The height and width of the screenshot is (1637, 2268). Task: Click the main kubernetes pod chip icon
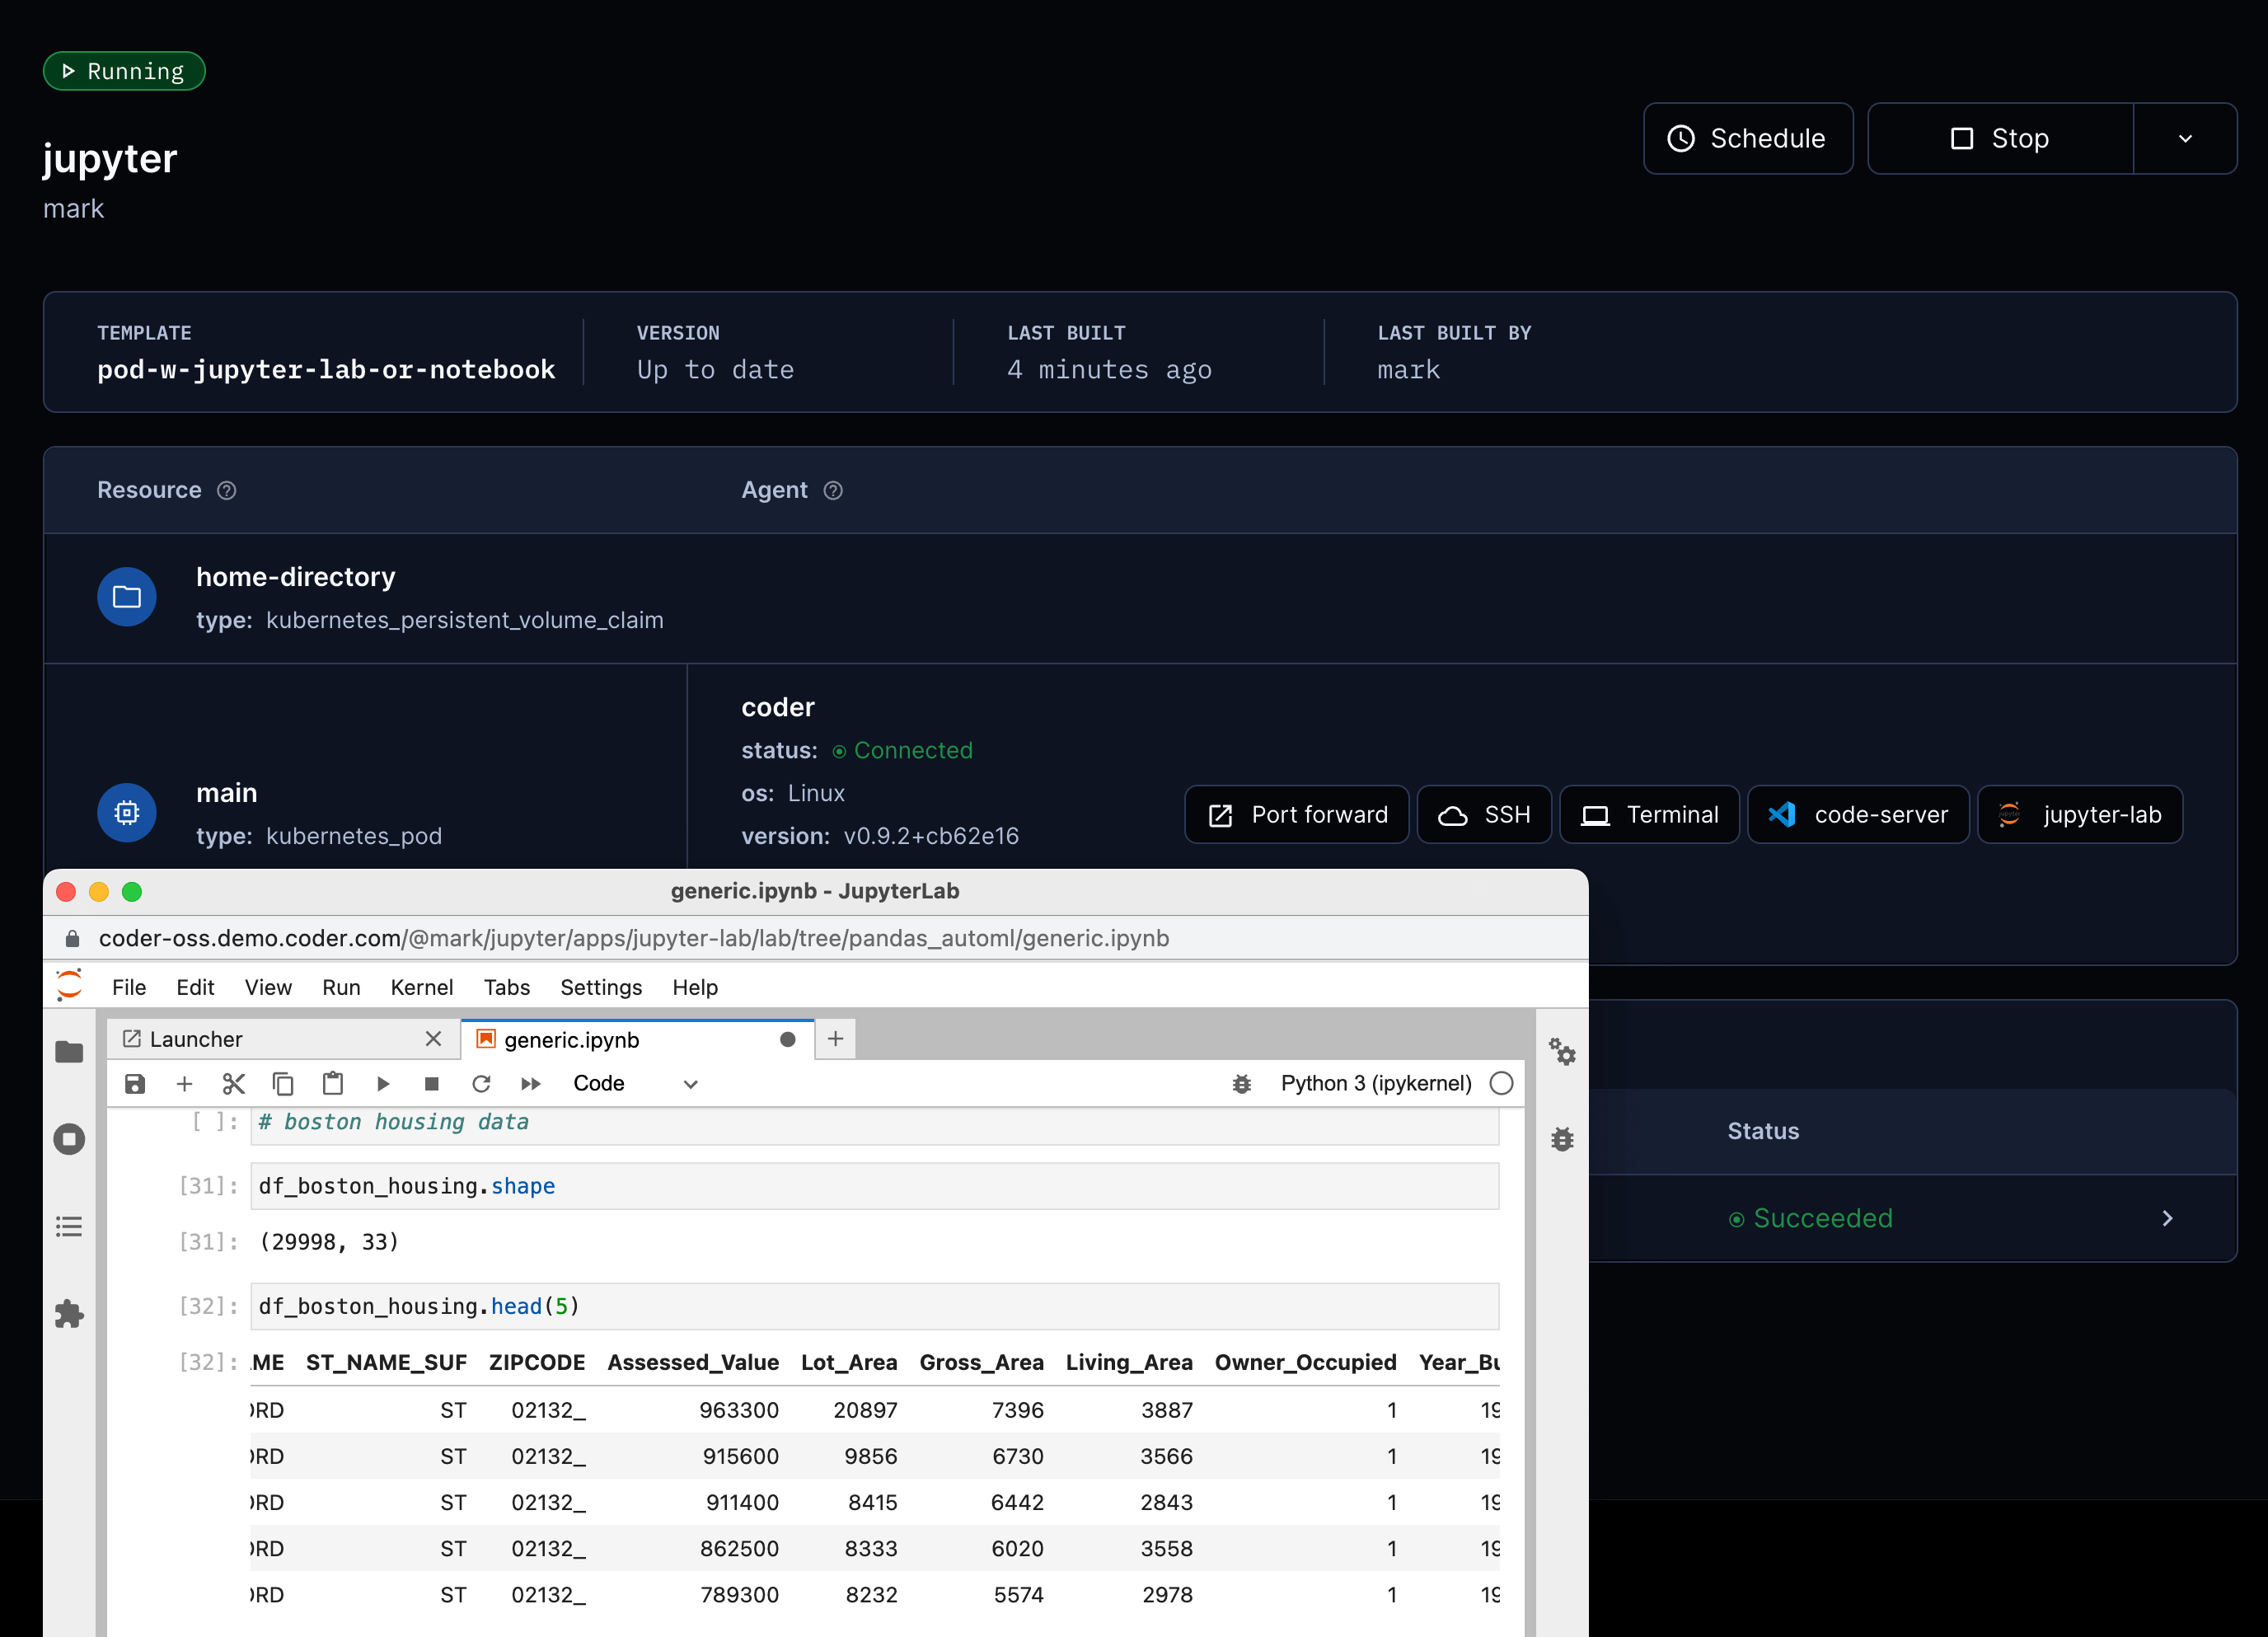pyautogui.click(x=127, y=813)
